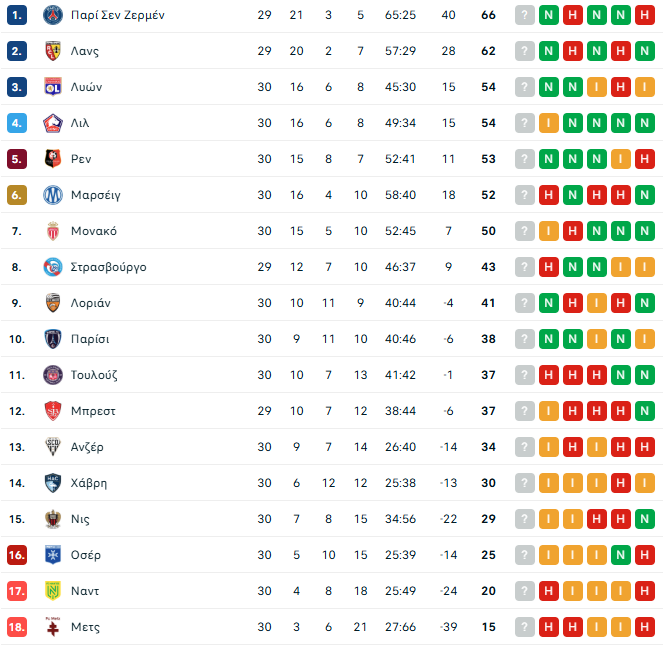Open the Ρεν team name link

[x=81, y=159]
